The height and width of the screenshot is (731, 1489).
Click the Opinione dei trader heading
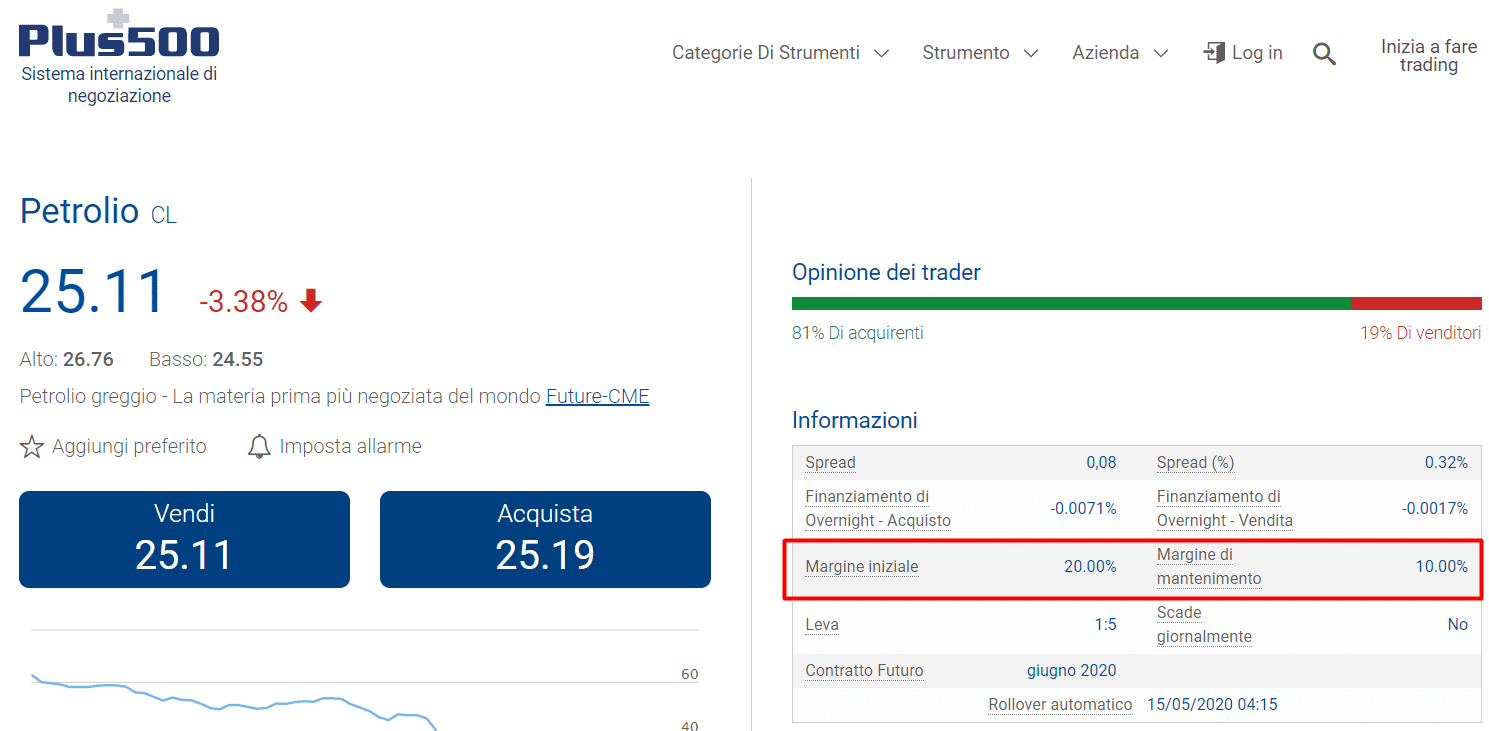tap(886, 272)
